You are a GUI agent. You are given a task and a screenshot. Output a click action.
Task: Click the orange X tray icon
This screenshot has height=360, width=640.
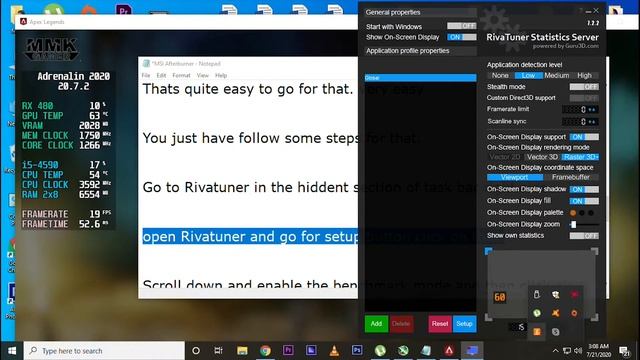556,313
